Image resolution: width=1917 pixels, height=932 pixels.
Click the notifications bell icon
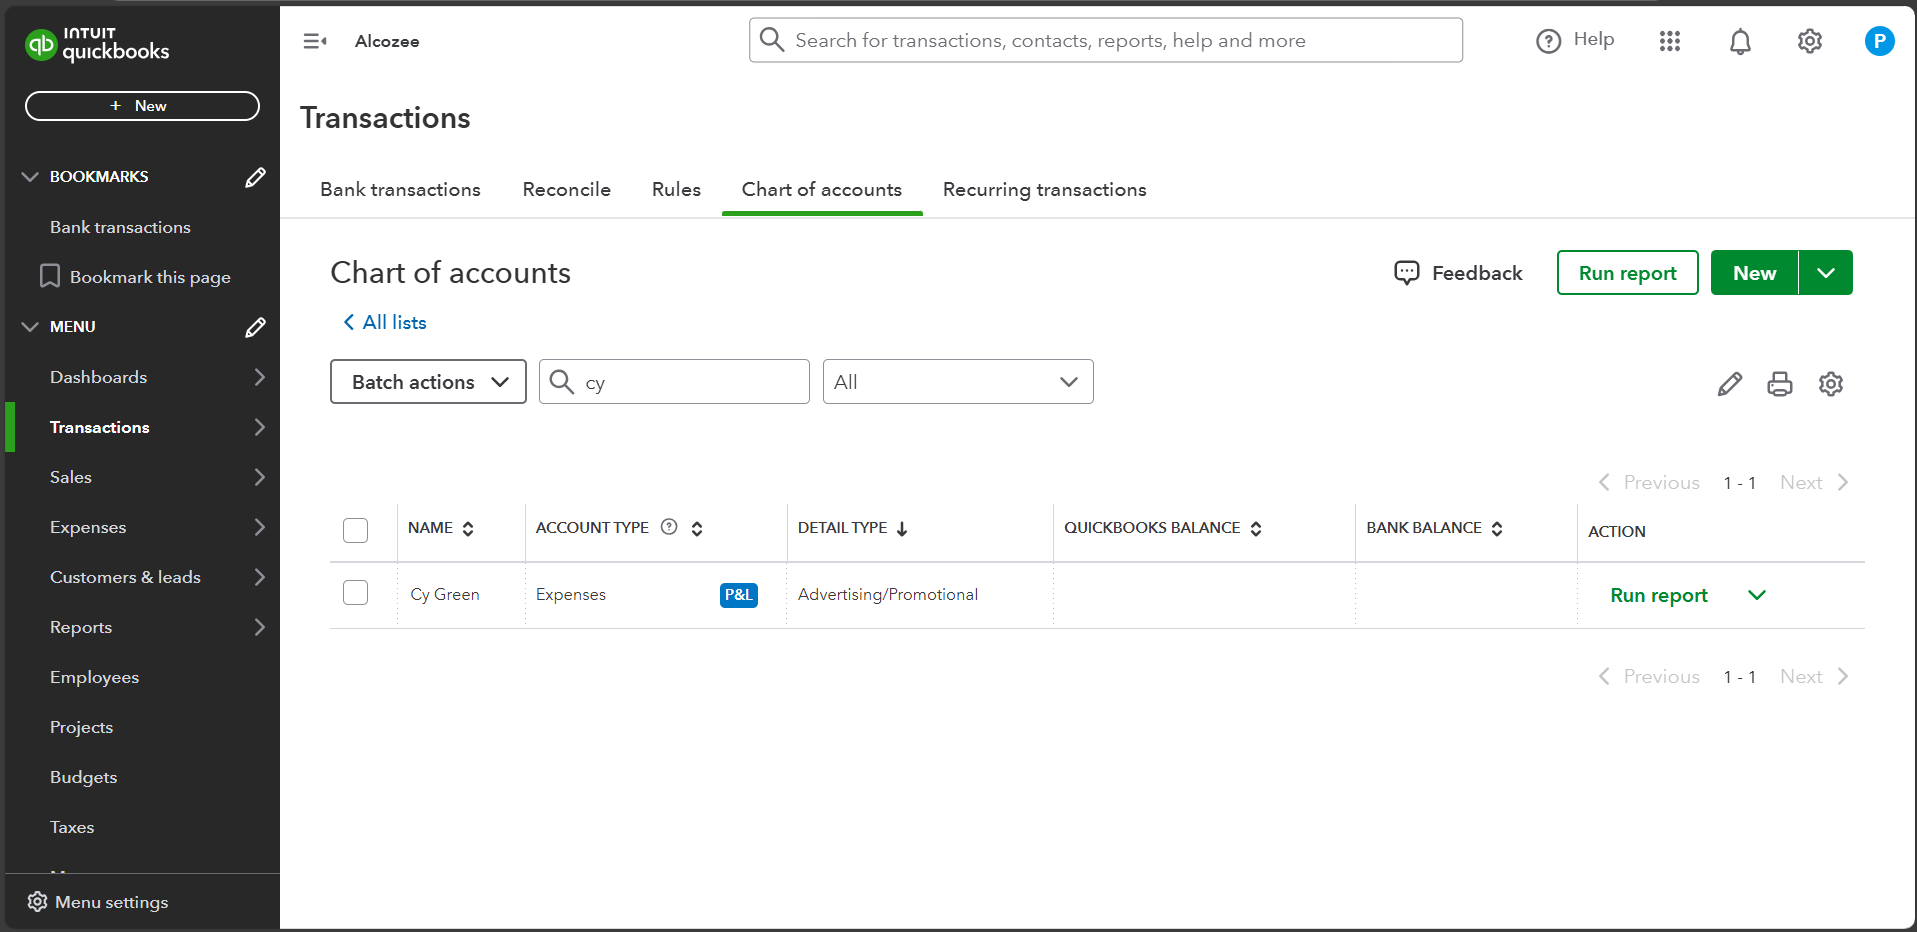1740,41
